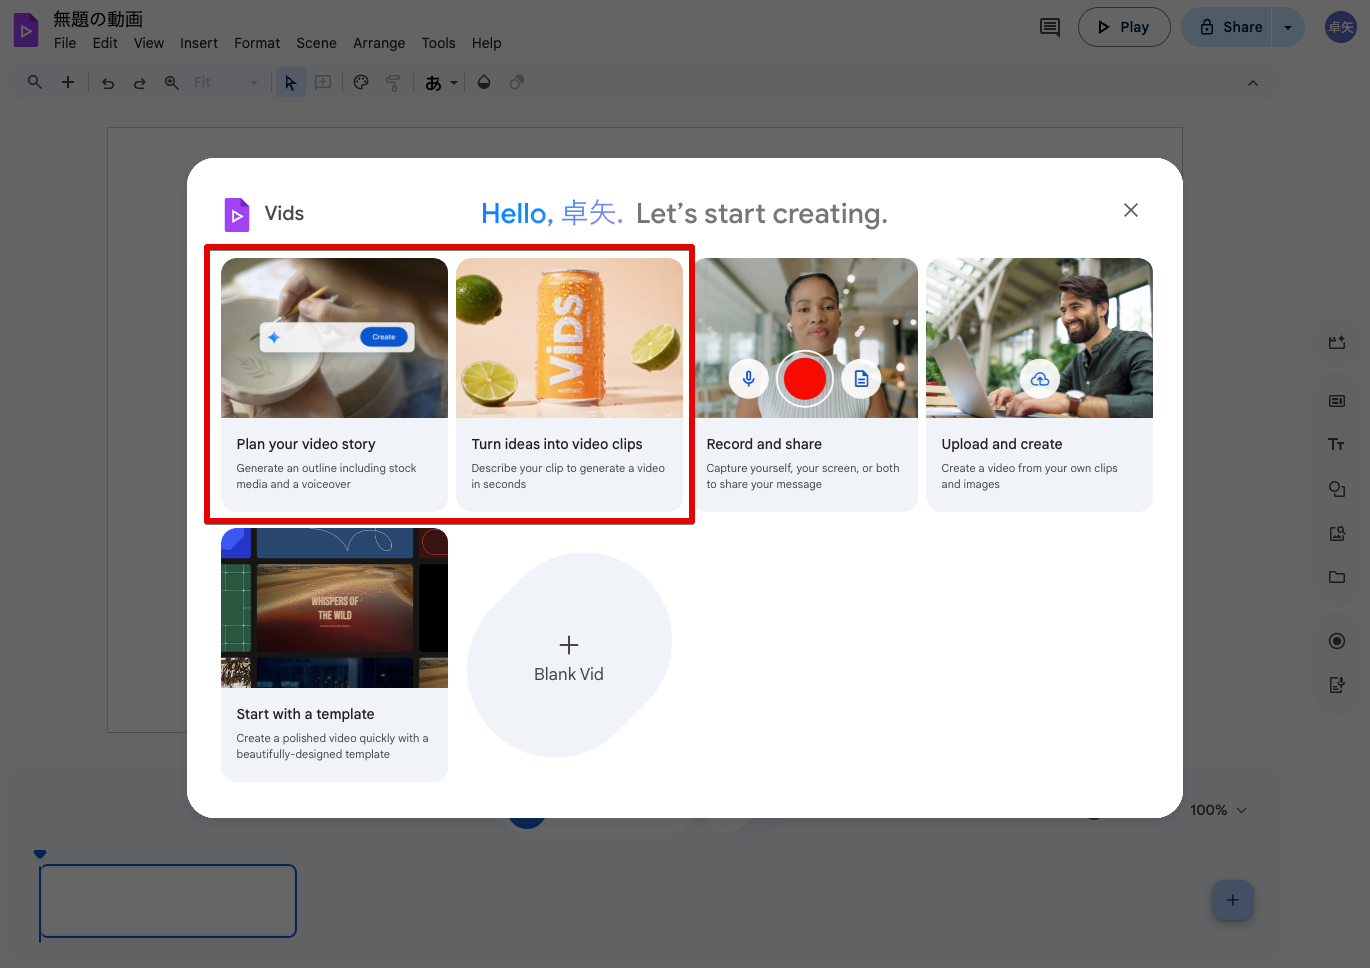
Task: Open the Text (Tt) sidebar panel
Action: [1336, 445]
